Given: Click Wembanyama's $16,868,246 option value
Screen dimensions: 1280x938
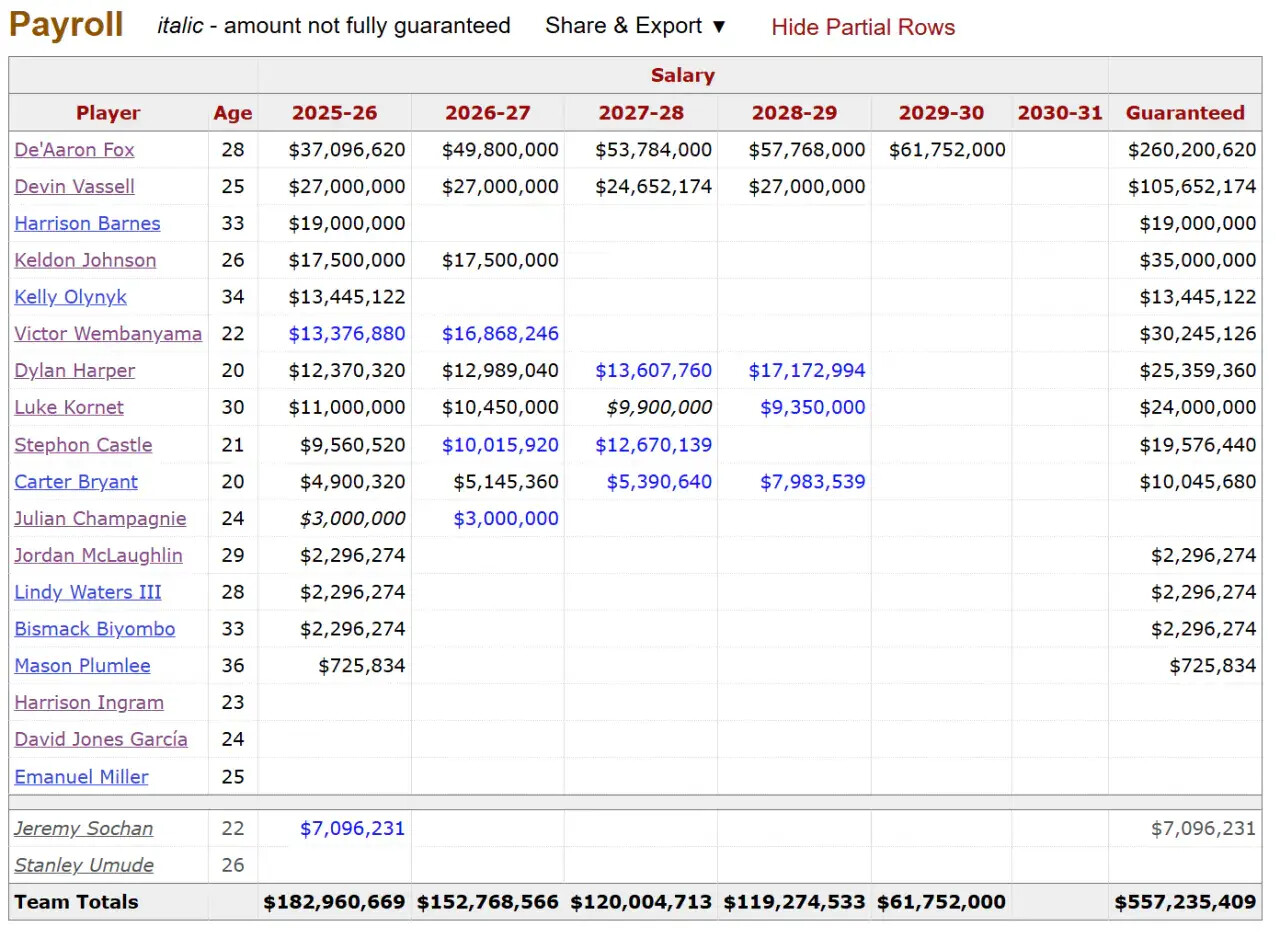Looking at the screenshot, I should click(500, 334).
